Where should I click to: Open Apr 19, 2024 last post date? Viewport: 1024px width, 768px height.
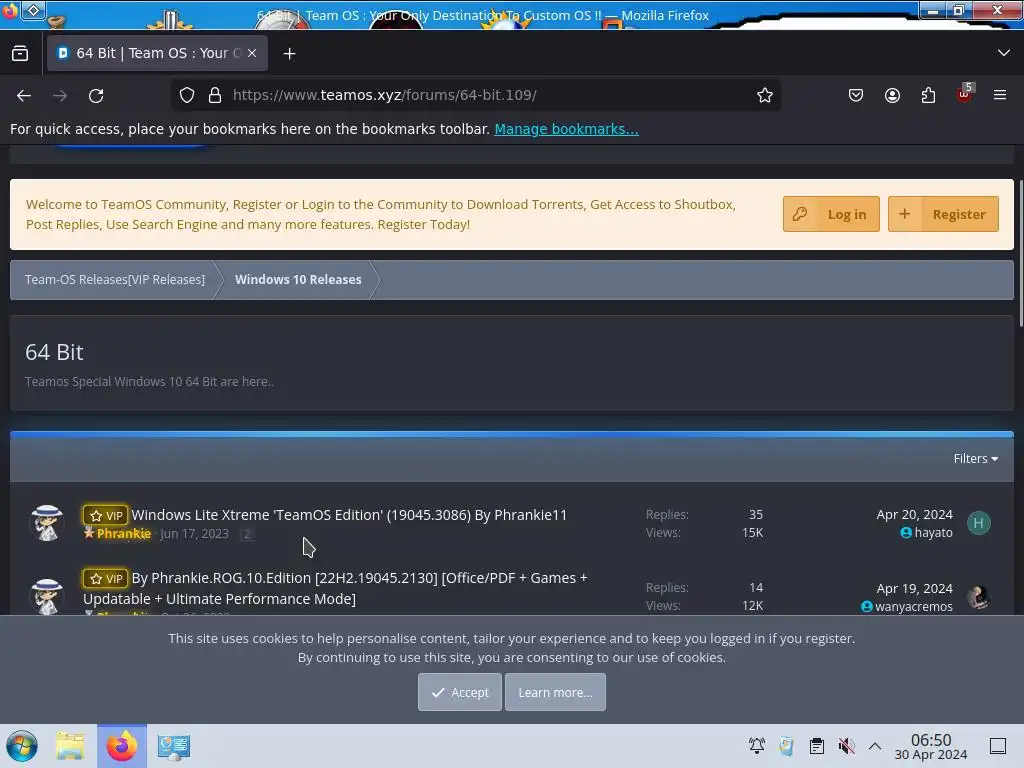coord(914,588)
